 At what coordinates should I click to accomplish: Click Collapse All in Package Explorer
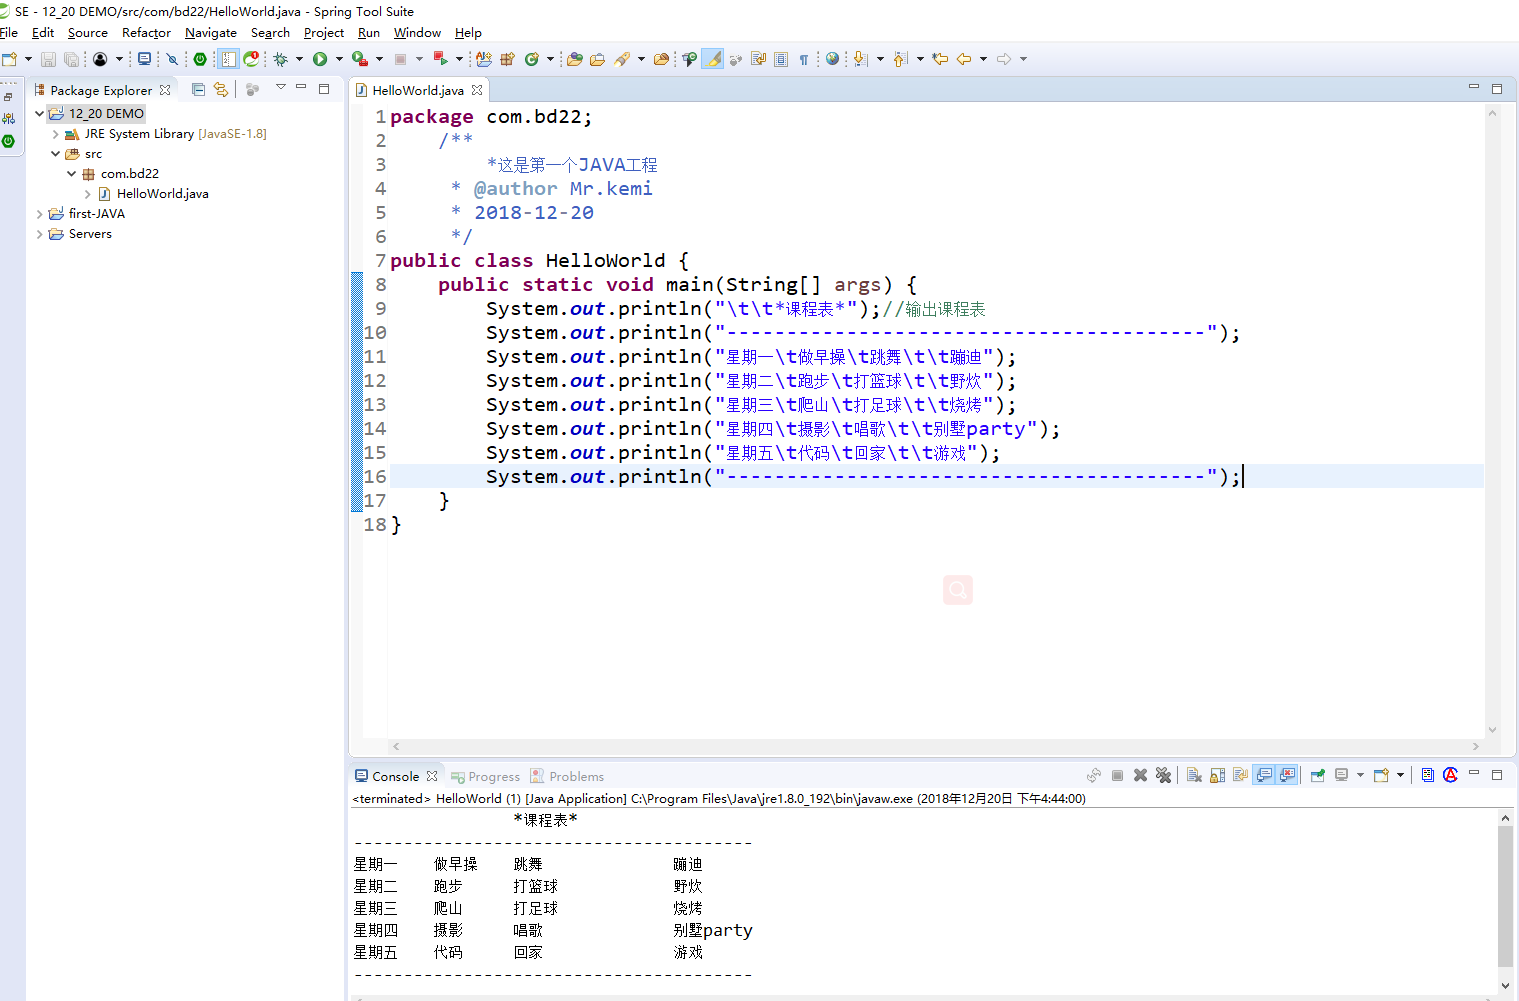(198, 89)
